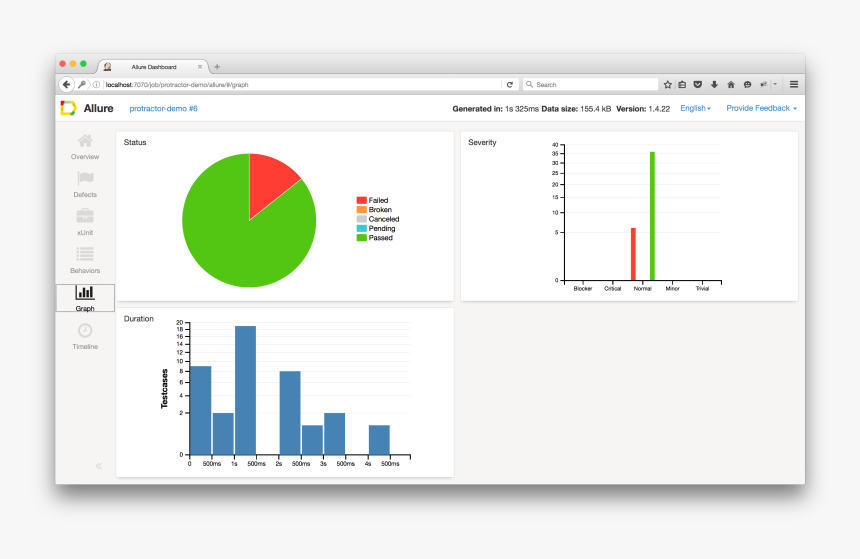Open a new browser tab
The width and height of the screenshot is (860, 559).
pos(217,67)
